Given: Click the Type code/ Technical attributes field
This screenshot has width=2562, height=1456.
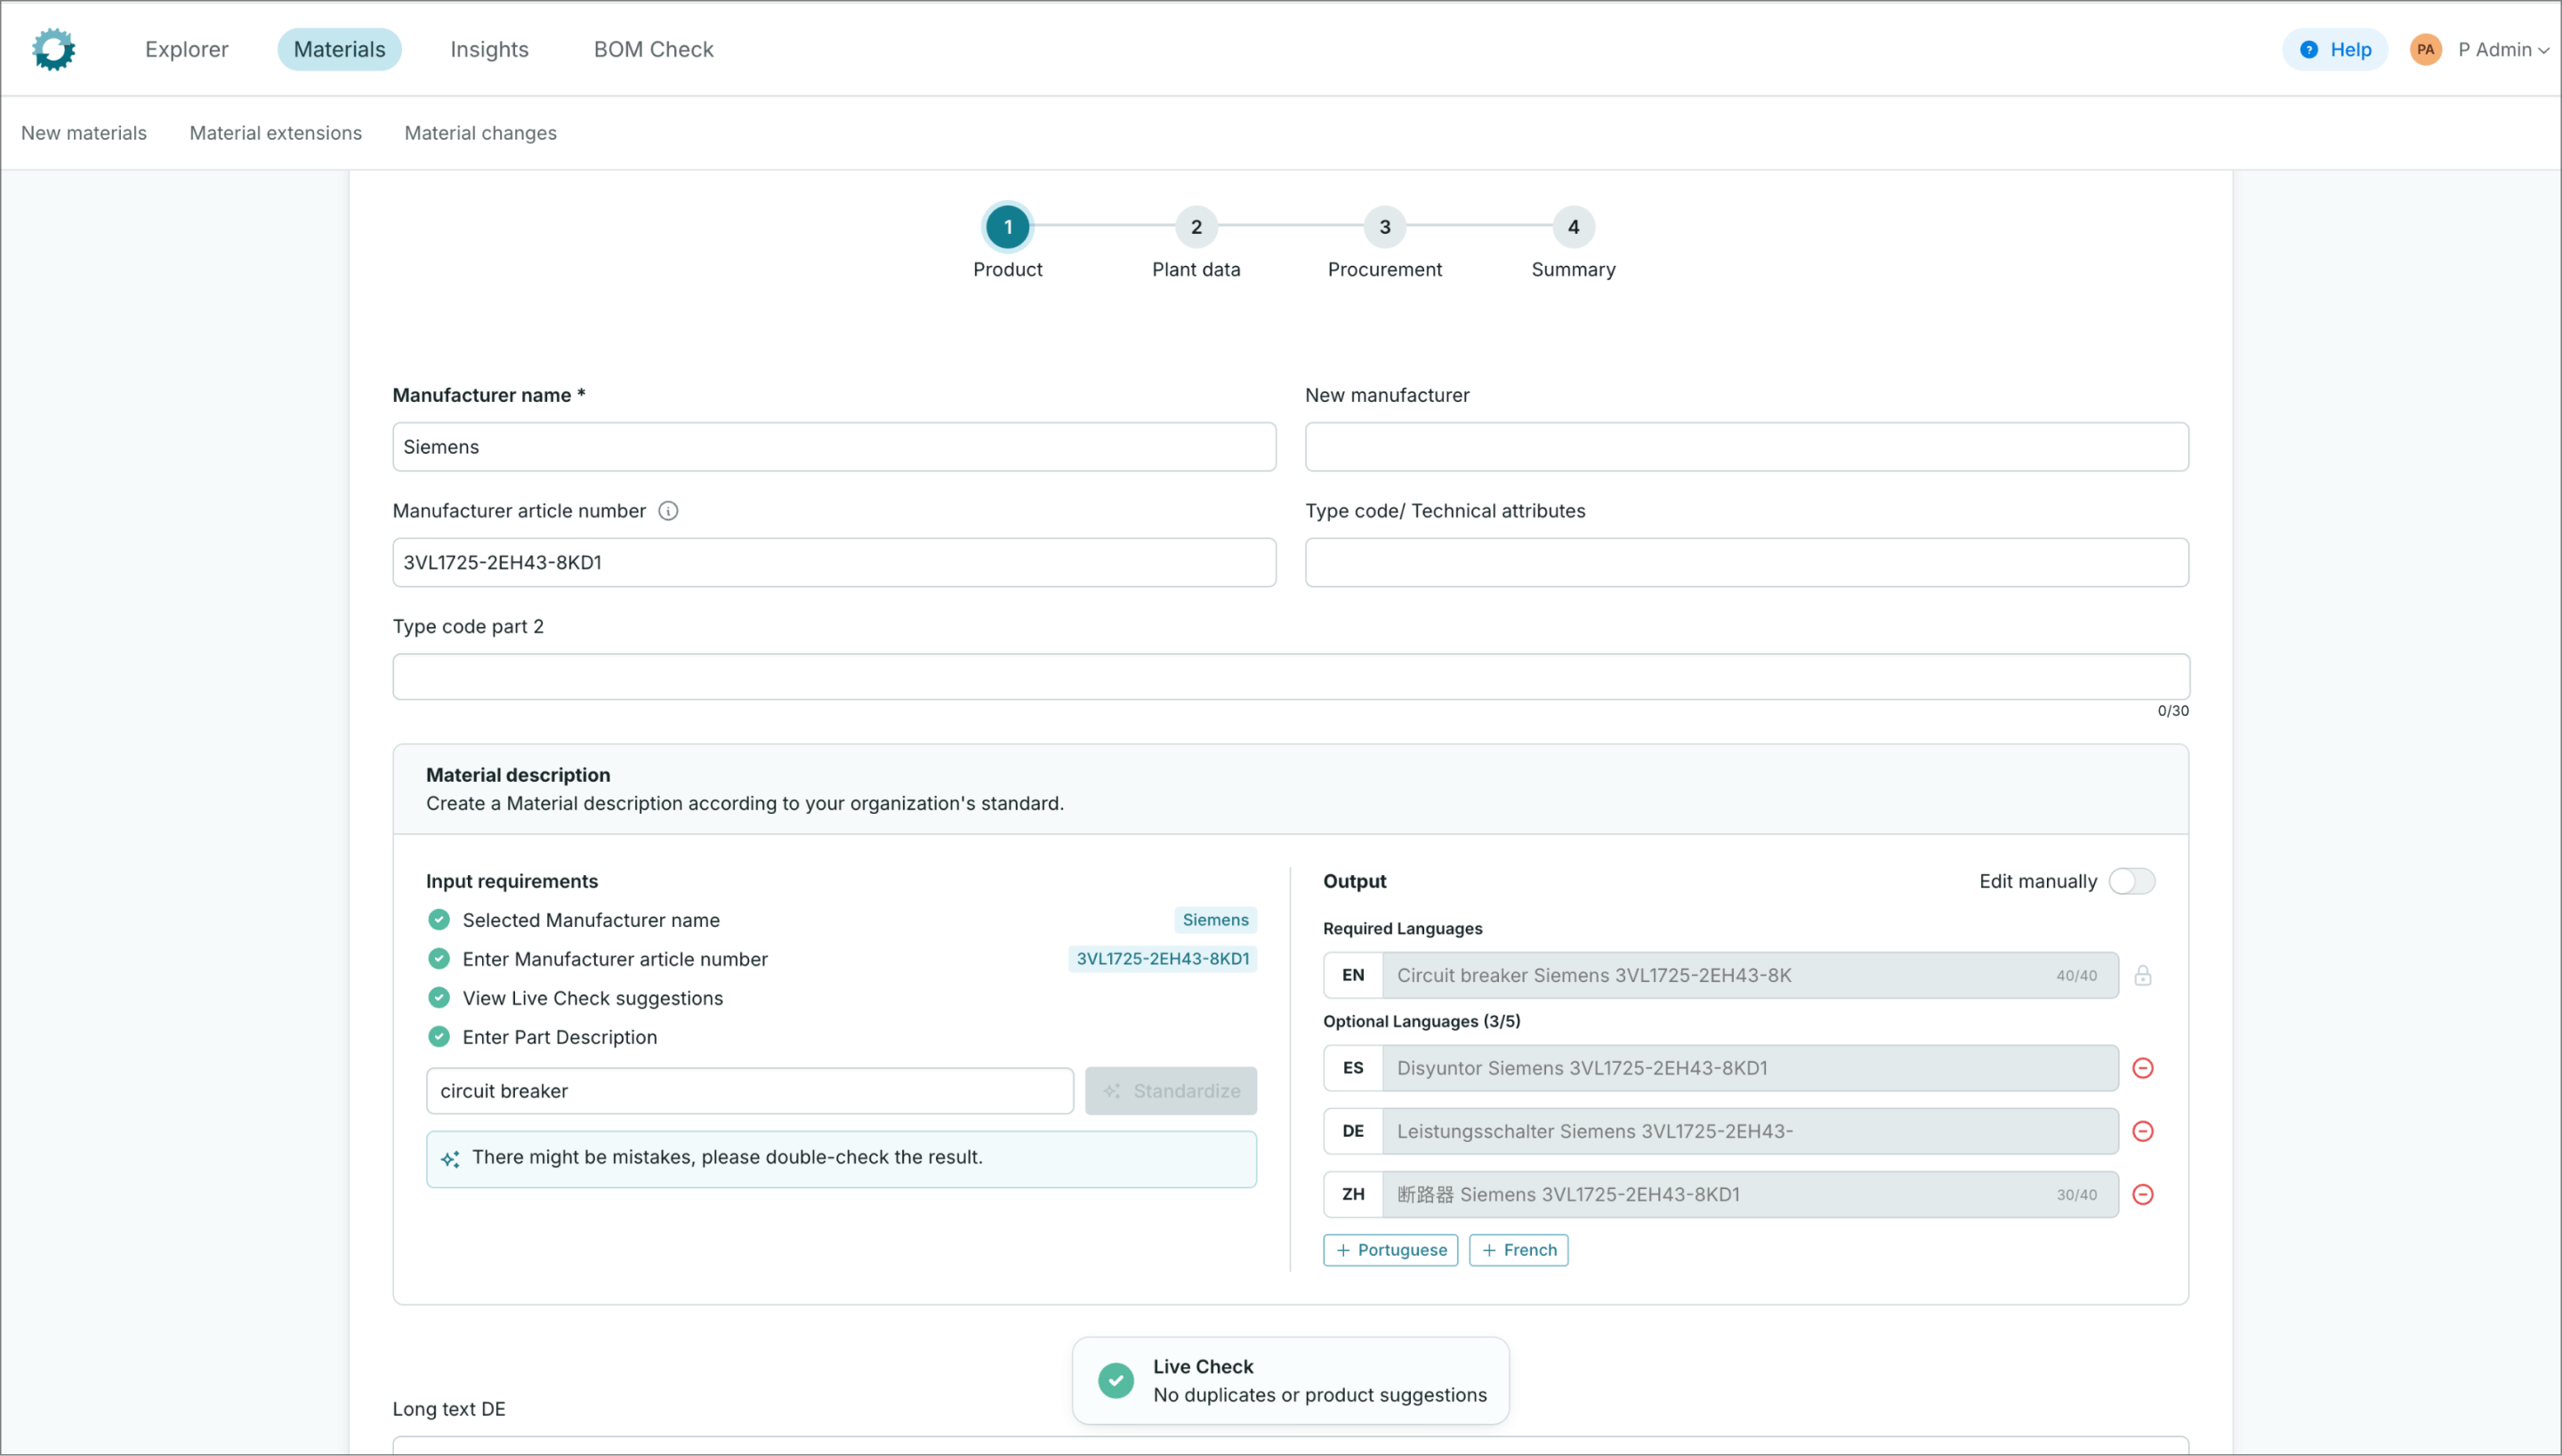Looking at the screenshot, I should pos(1746,563).
